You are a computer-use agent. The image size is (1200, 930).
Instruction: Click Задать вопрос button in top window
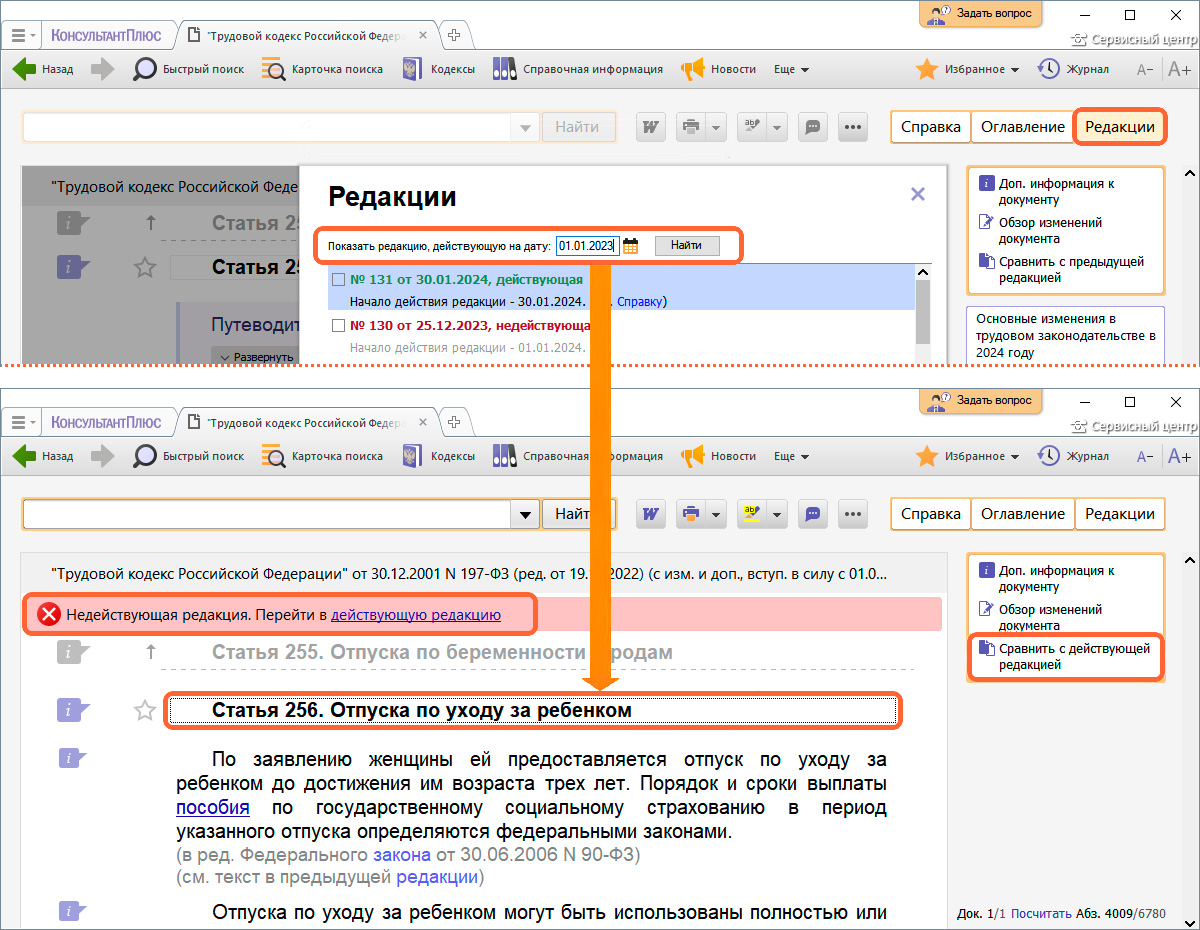tap(981, 13)
